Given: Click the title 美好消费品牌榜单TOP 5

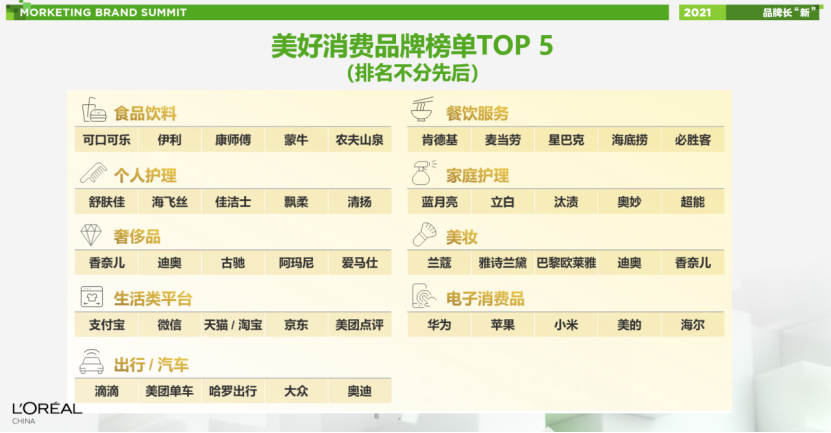Looking at the screenshot, I should click(412, 46).
